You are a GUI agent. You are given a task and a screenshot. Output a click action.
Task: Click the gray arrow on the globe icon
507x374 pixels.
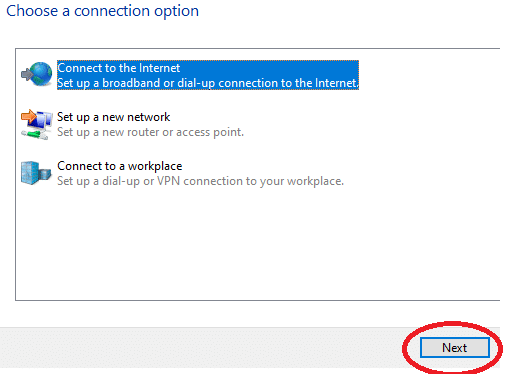[27, 74]
